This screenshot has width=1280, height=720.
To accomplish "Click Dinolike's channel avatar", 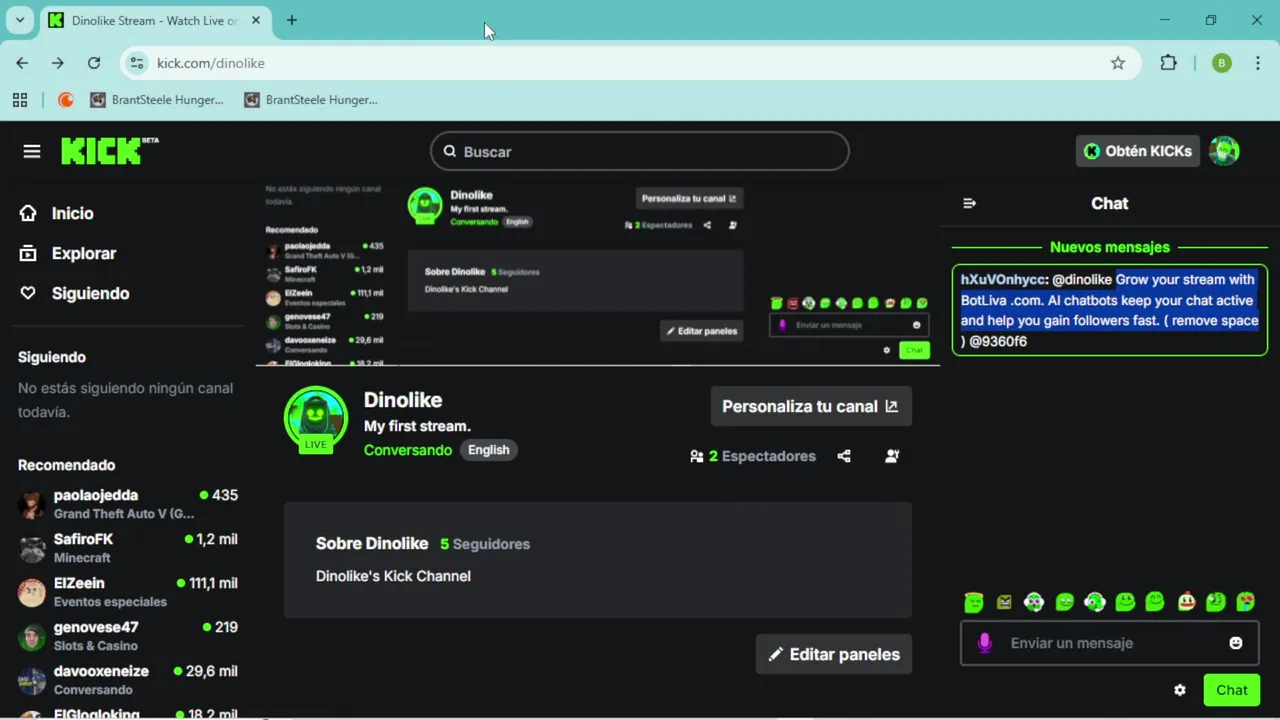I will (x=316, y=419).
